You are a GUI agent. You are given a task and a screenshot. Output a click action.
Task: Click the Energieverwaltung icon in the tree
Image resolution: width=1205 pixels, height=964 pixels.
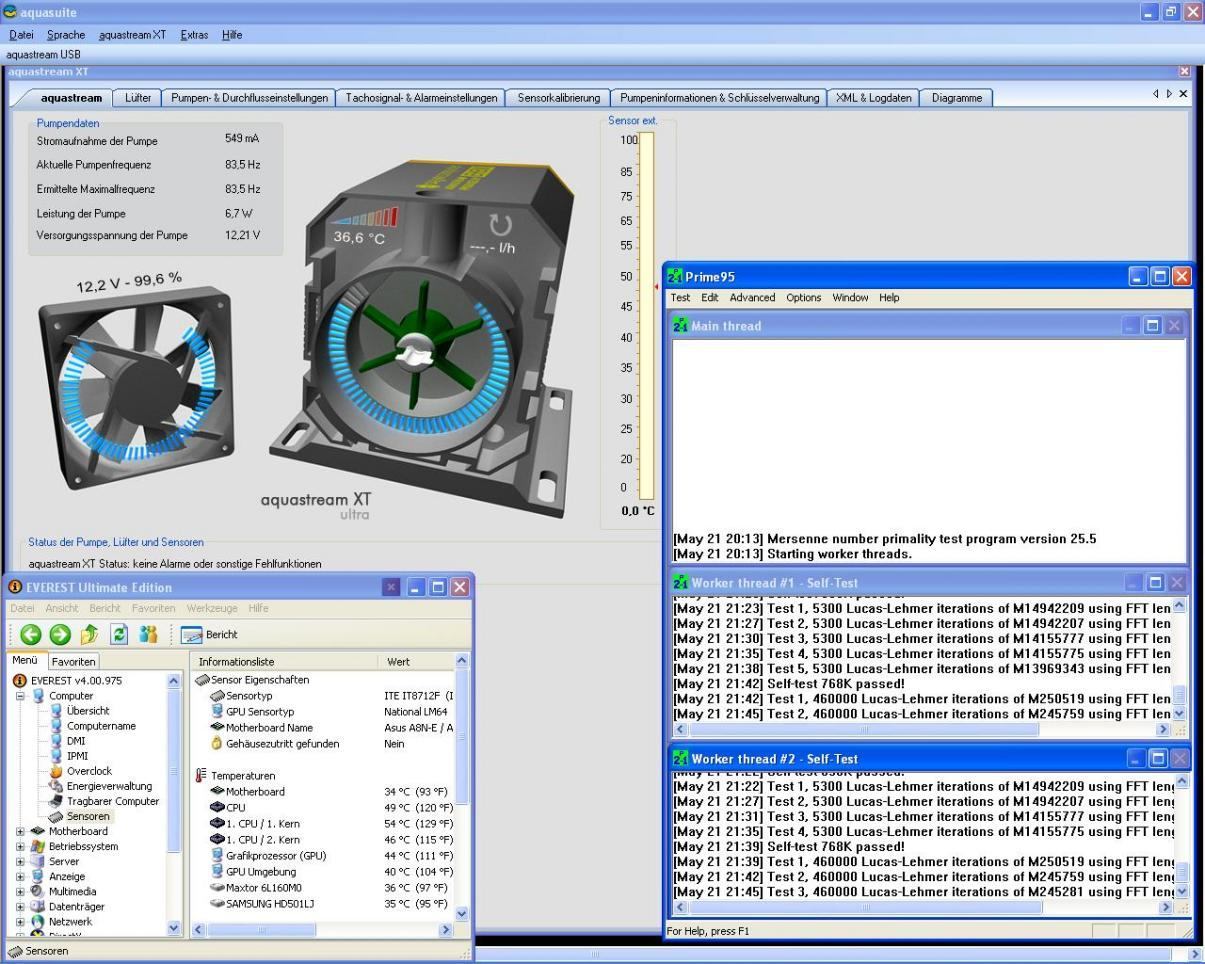click(x=56, y=786)
